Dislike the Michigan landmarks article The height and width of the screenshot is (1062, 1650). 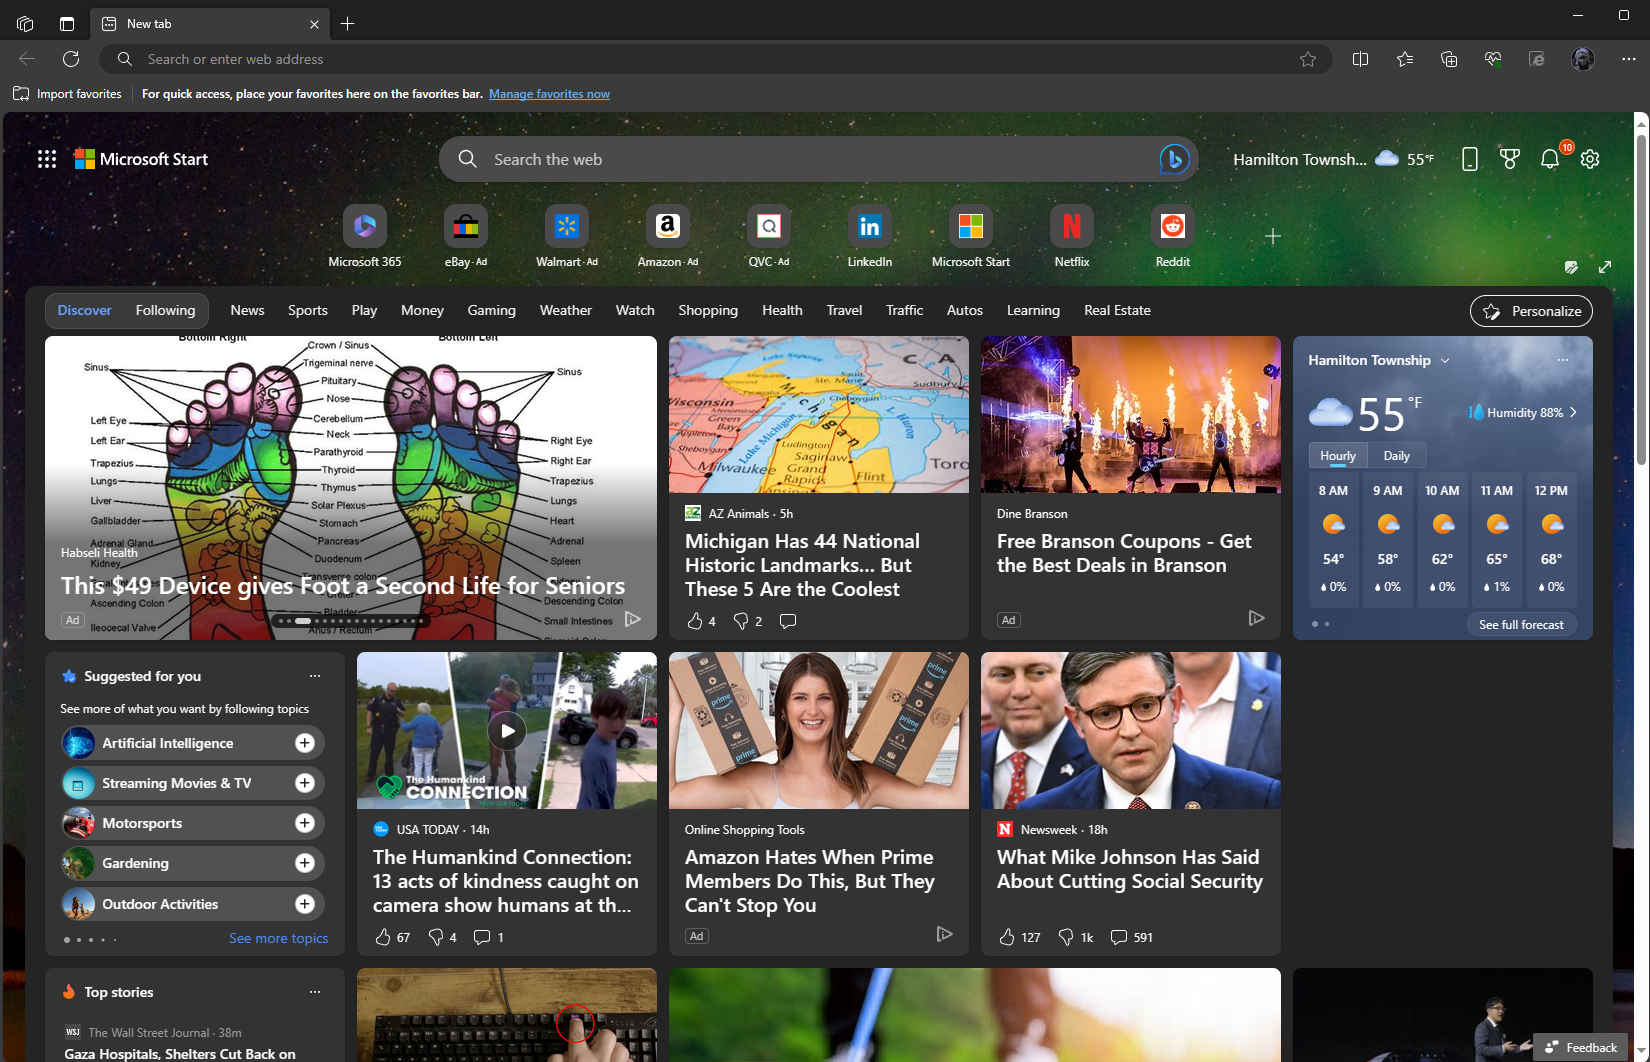point(741,621)
